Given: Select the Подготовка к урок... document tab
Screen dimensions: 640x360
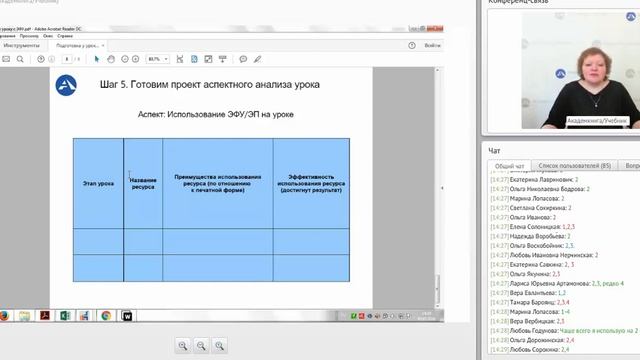Looking at the screenshot, I should pyautogui.click(x=77, y=45).
